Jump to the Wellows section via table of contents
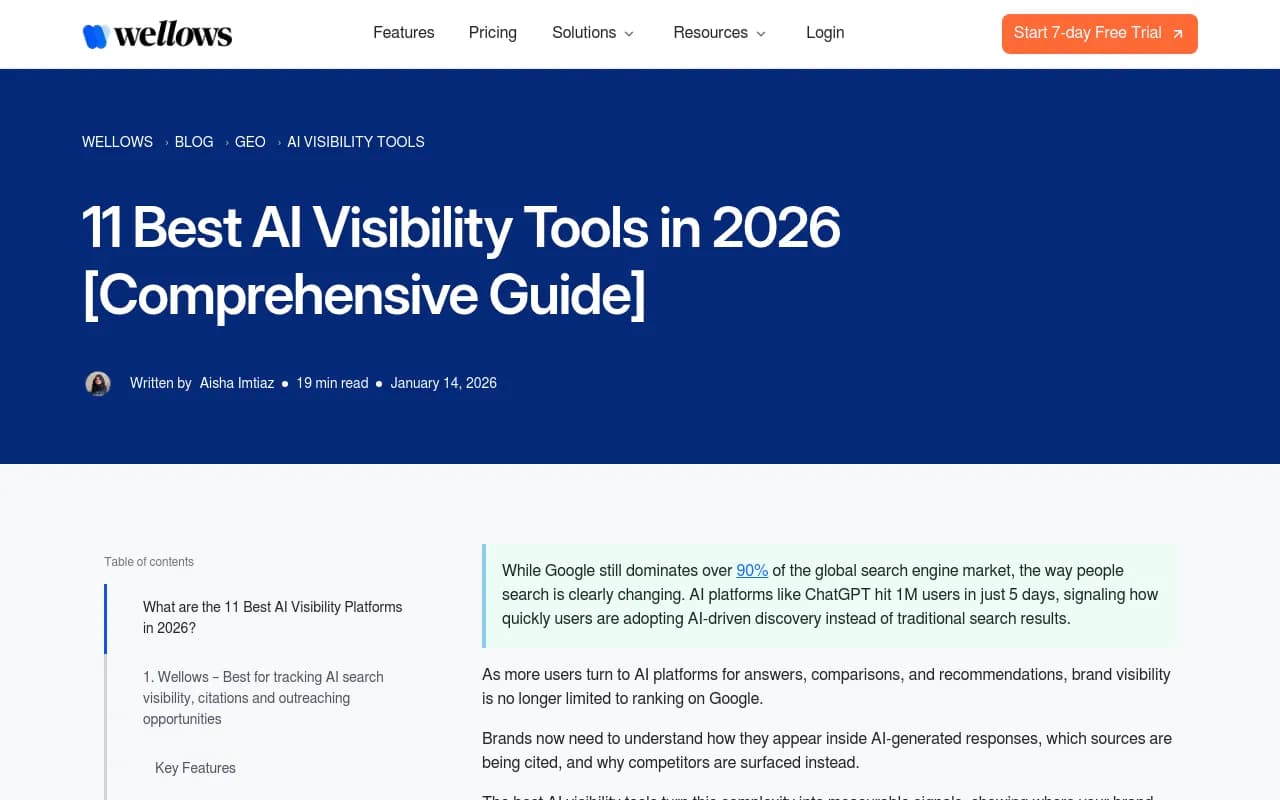Screen dimensions: 1280x800 click(x=263, y=698)
